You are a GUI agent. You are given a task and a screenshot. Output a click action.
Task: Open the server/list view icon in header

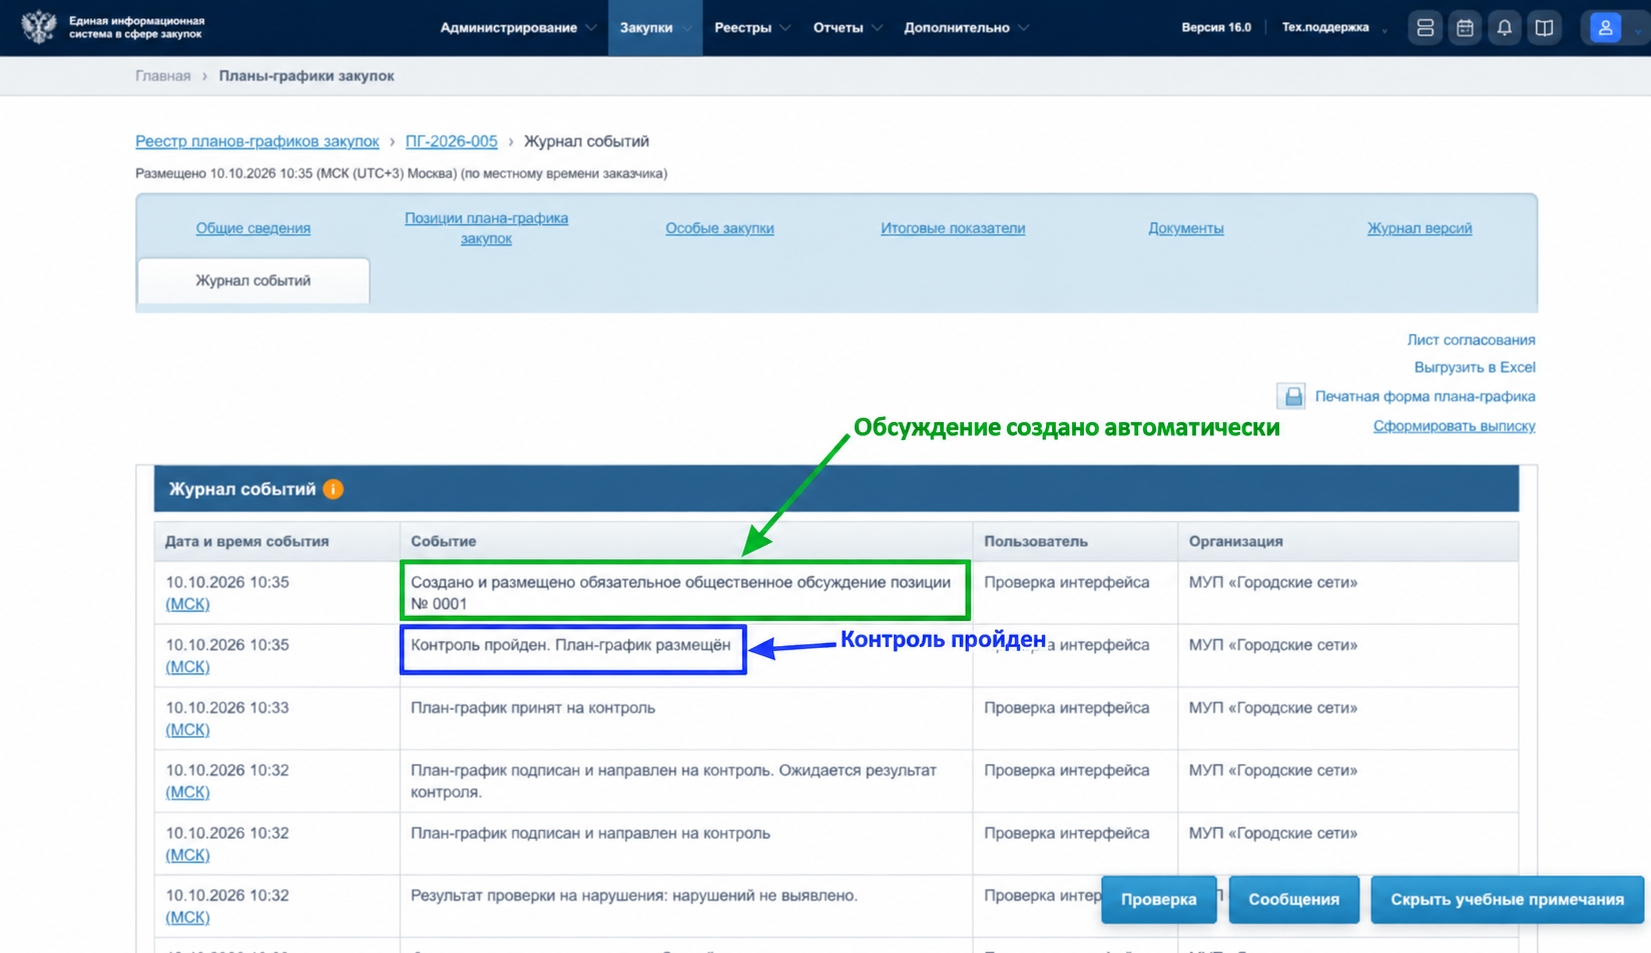tap(1425, 28)
